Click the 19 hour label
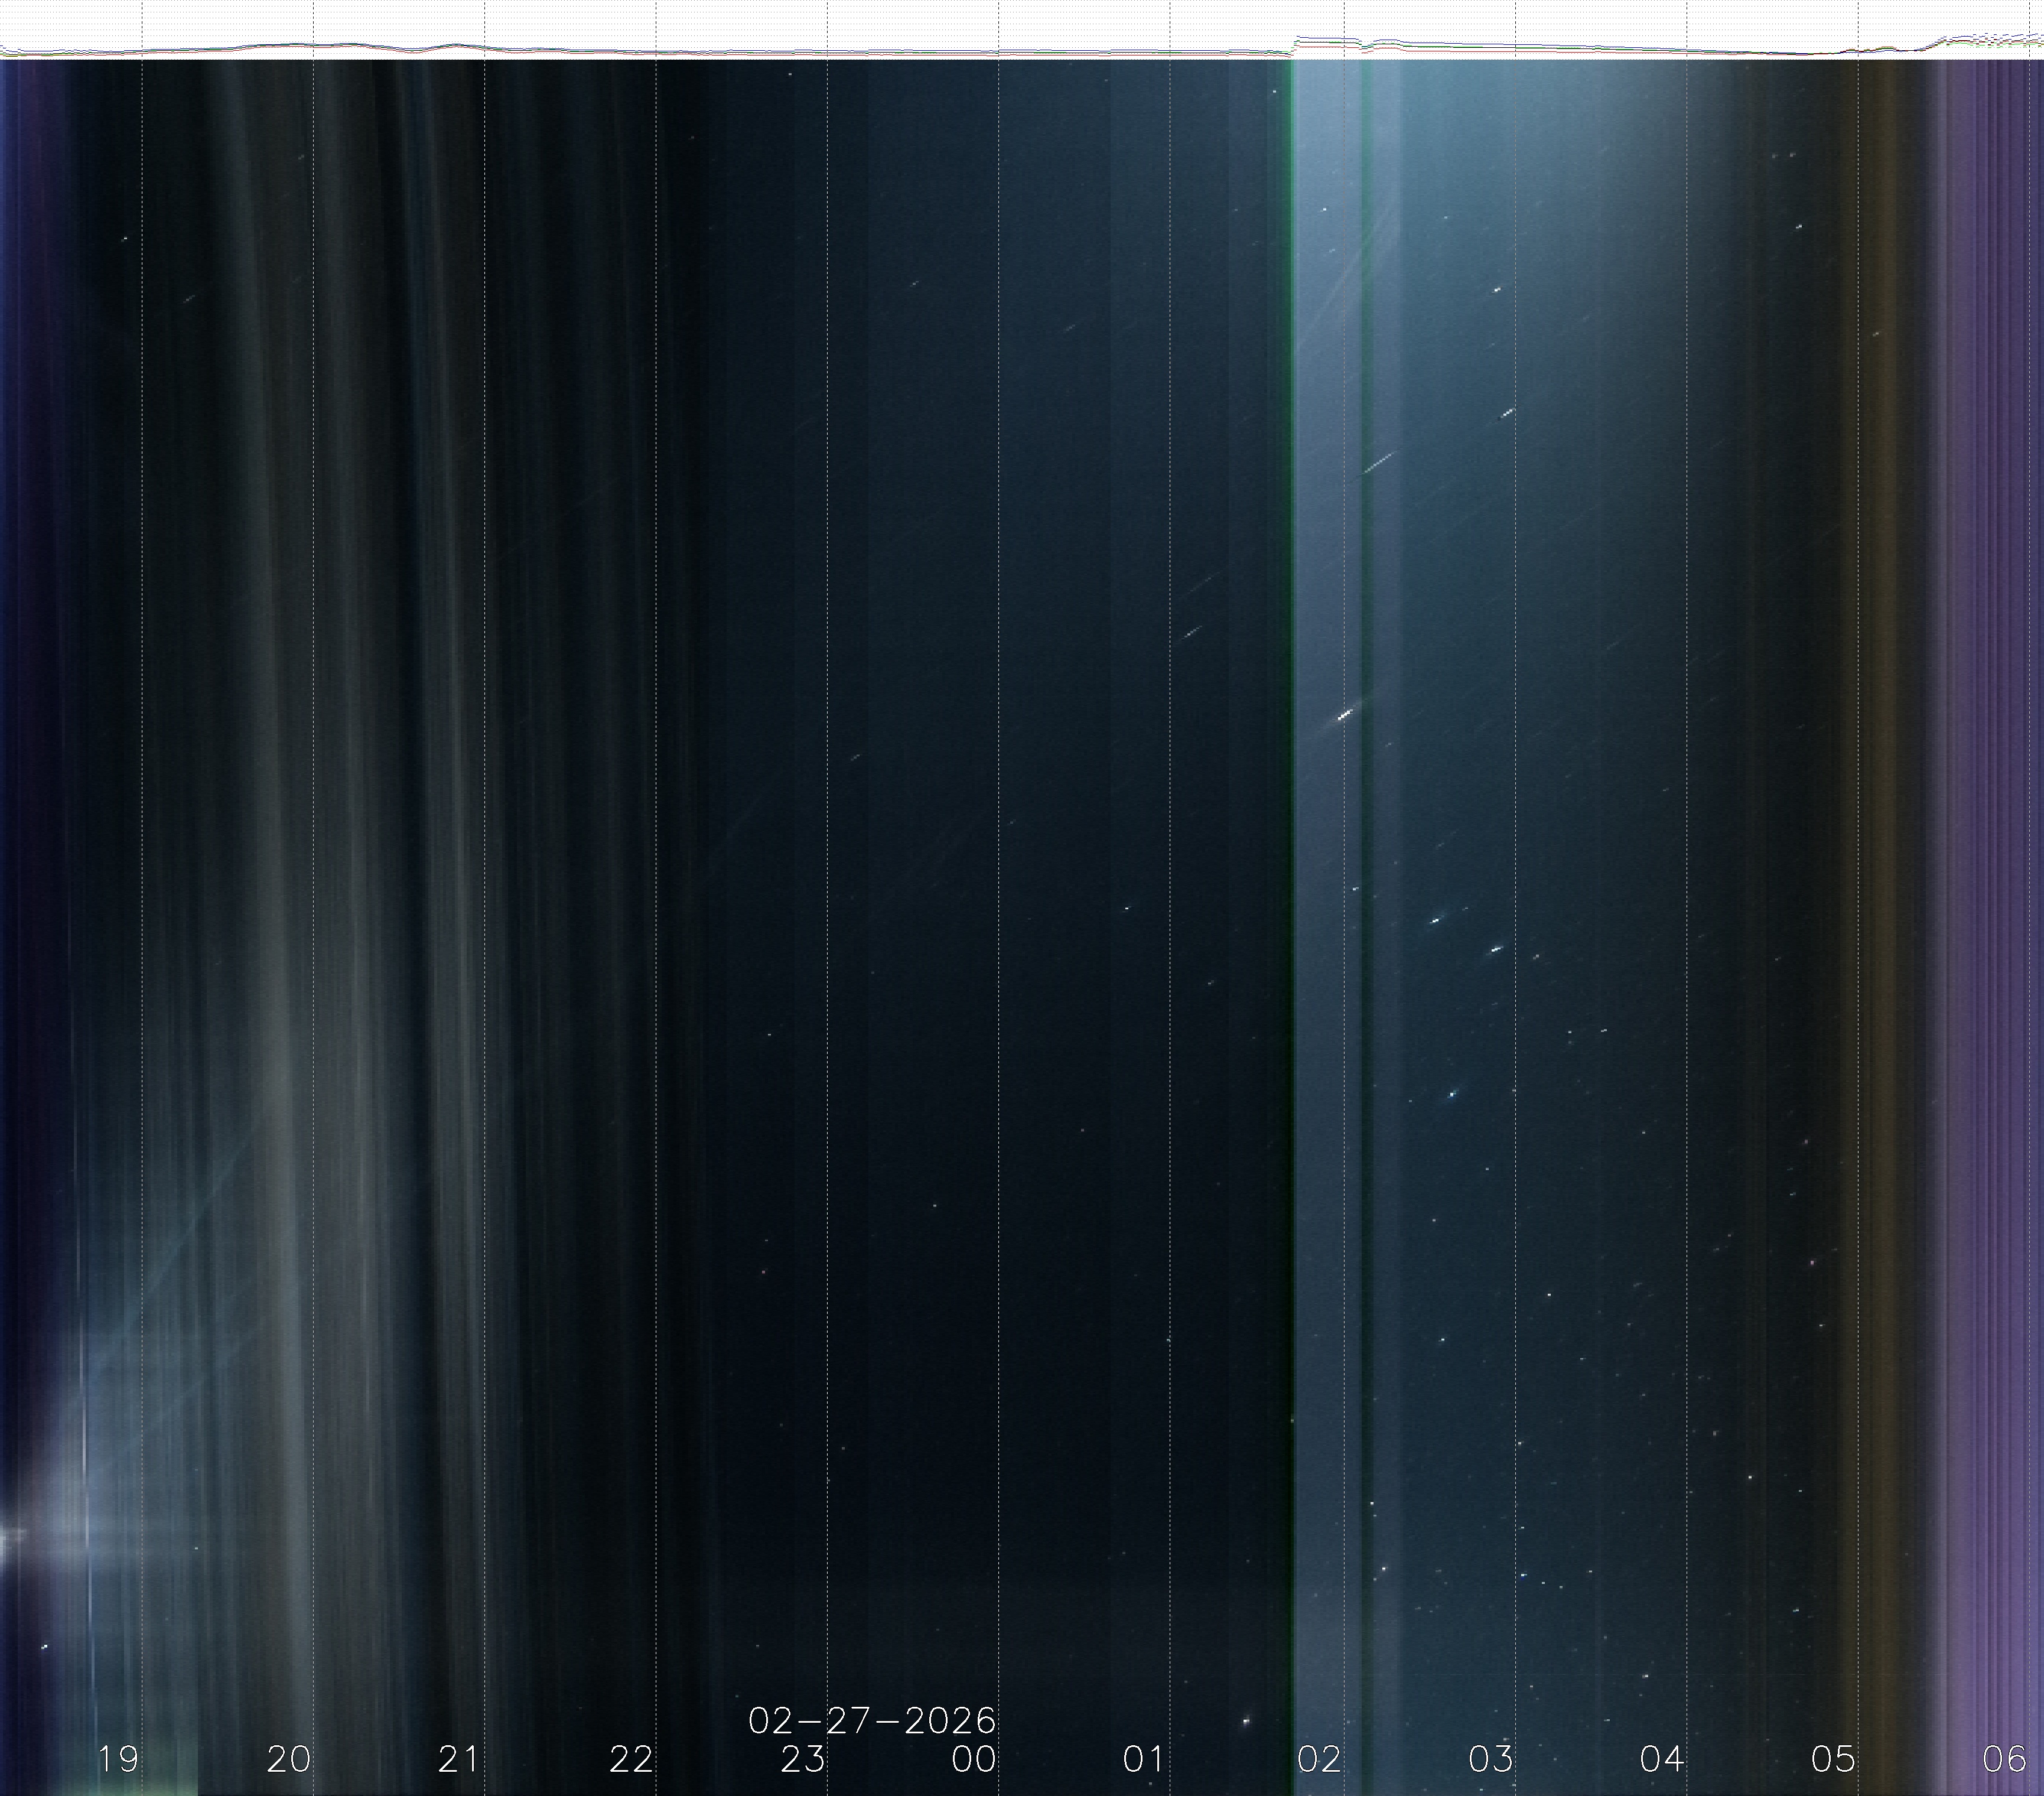 click(118, 1759)
